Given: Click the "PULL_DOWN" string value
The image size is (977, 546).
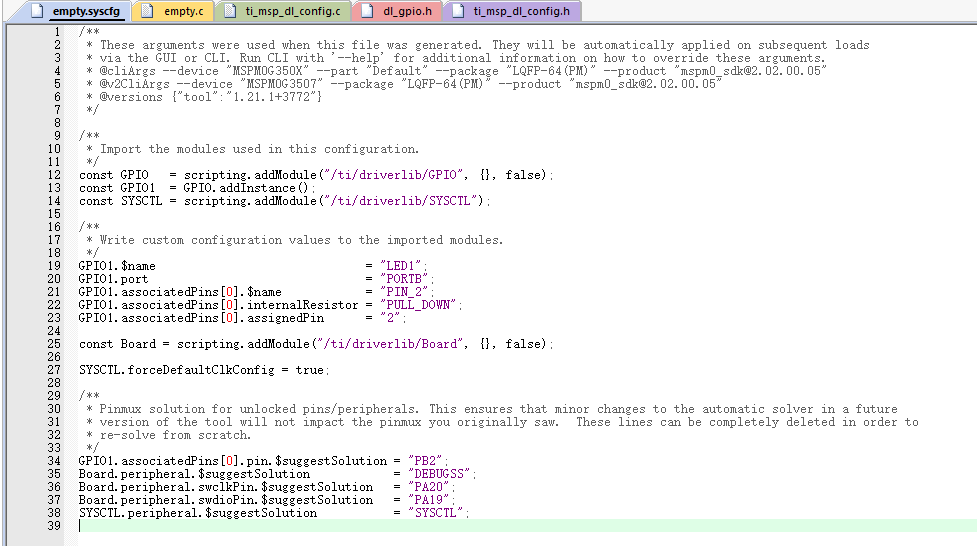Looking at the screenshot, I should tap(418, 305).
